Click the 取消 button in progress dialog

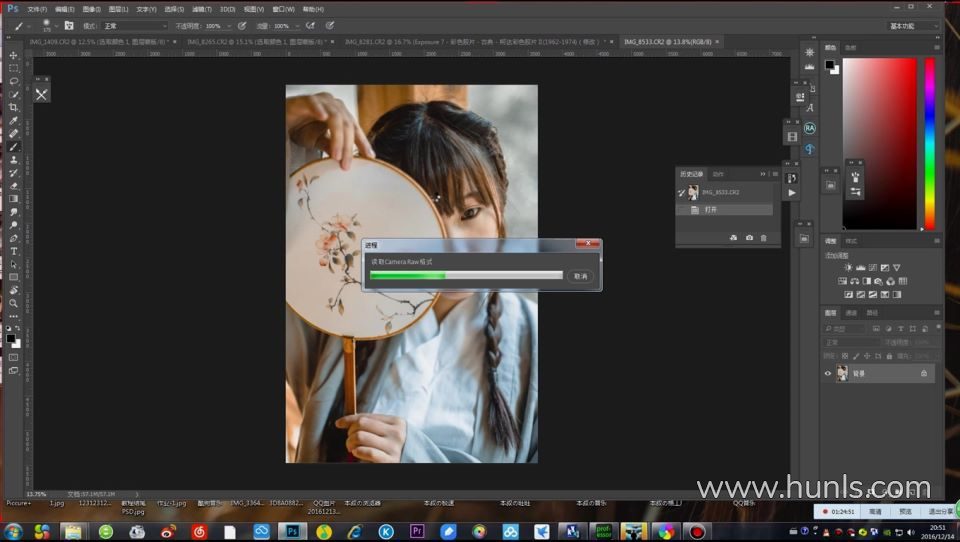tap(580, 276)
